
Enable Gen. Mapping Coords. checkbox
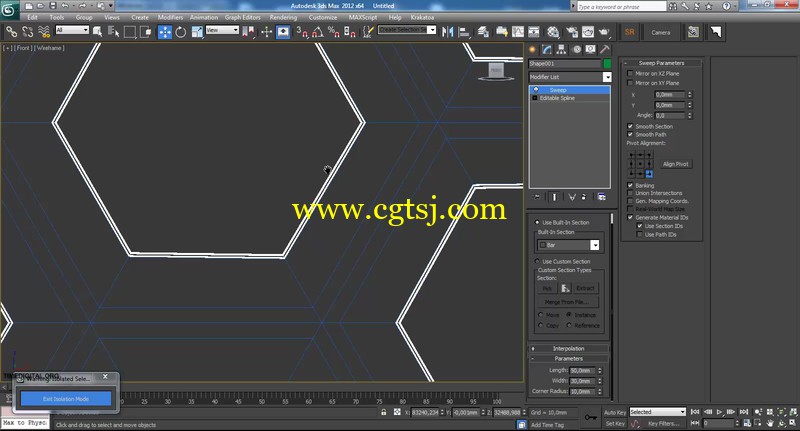pos(630,201)
